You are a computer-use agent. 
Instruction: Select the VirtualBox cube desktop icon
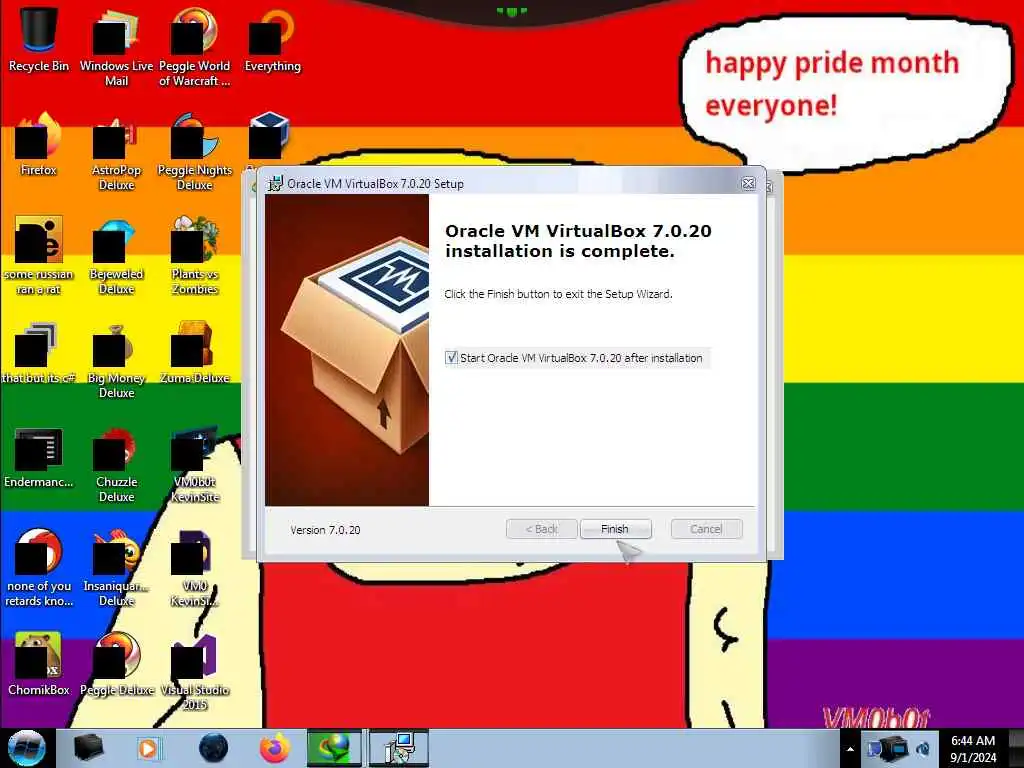point(269,136)
